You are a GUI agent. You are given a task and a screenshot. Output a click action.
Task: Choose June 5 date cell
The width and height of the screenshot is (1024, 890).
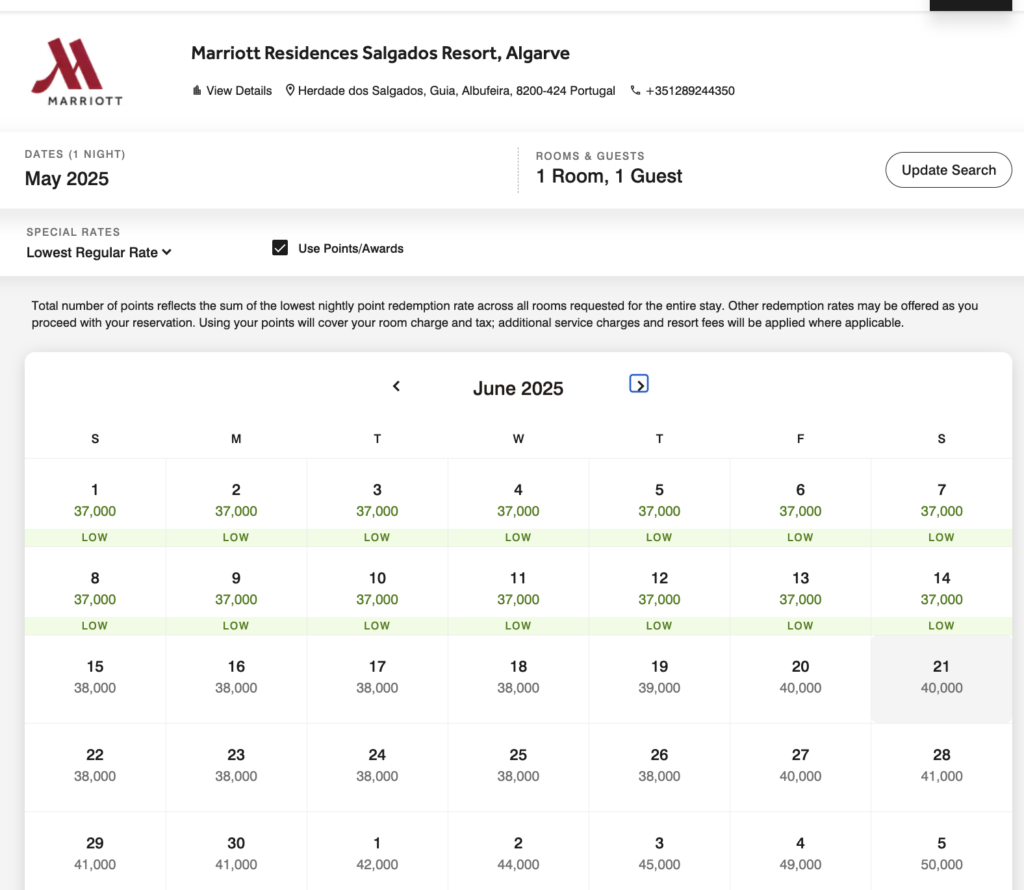coord(660,503)
